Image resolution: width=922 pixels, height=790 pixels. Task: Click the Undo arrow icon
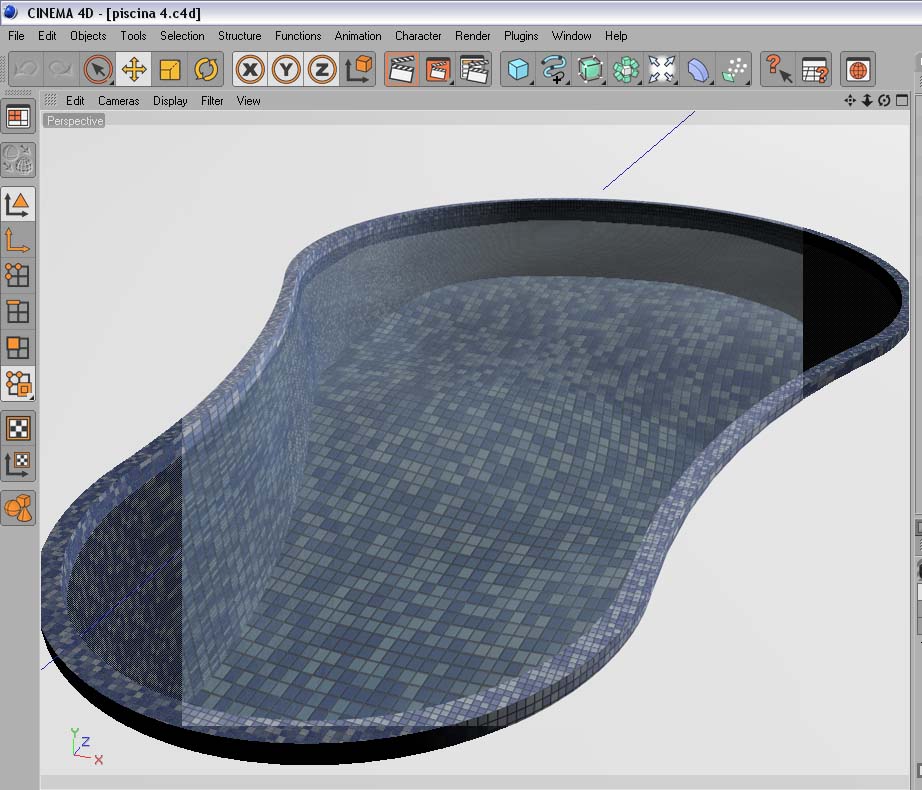point(26,70)
